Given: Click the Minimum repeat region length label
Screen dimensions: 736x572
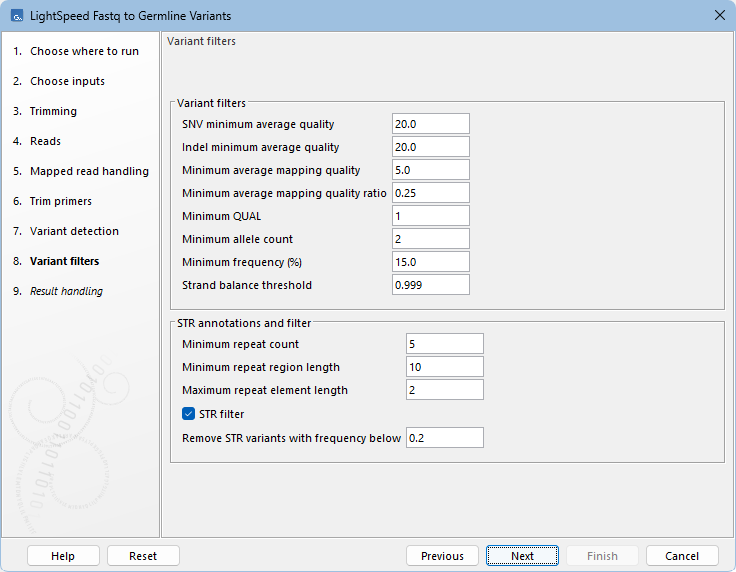Looking at the screenshot, I should pyautogui.click(x=261, y=367).
